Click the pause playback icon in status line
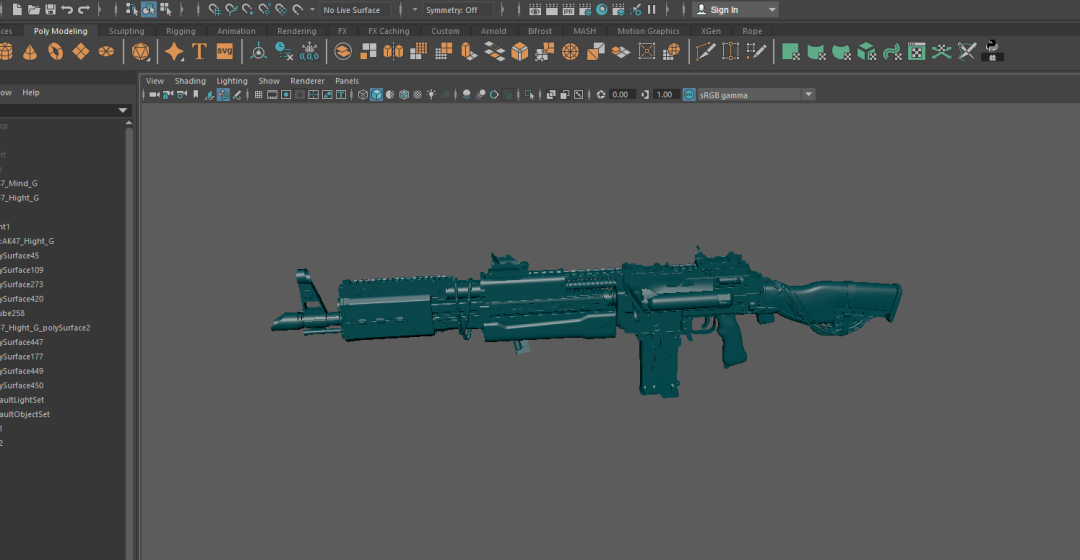Screen dimensions: 1080x560 click(652, 10)
